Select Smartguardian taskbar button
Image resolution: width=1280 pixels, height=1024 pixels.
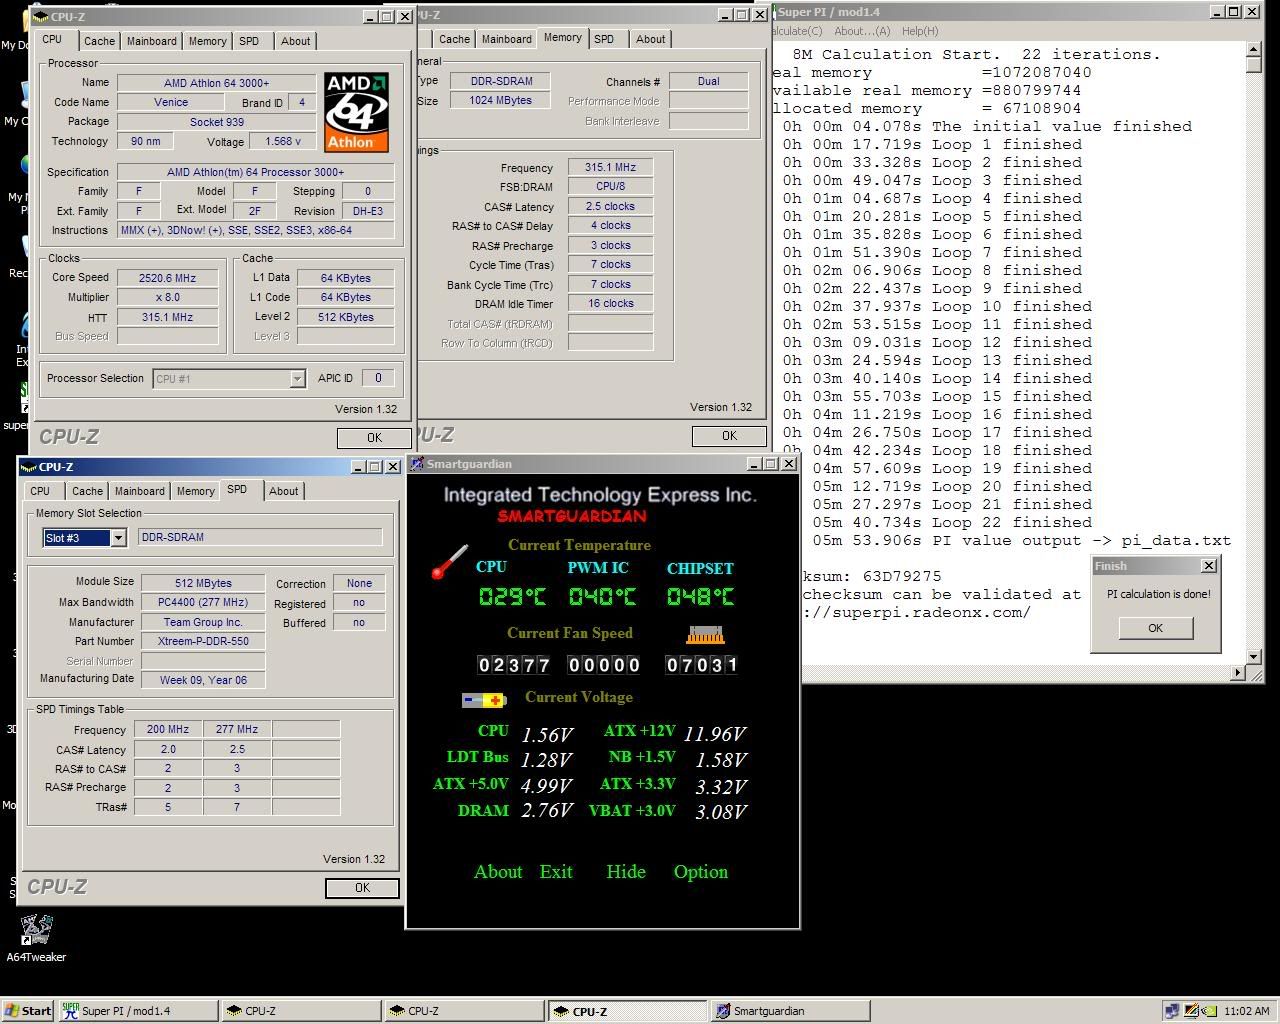tap(790, 1011)
